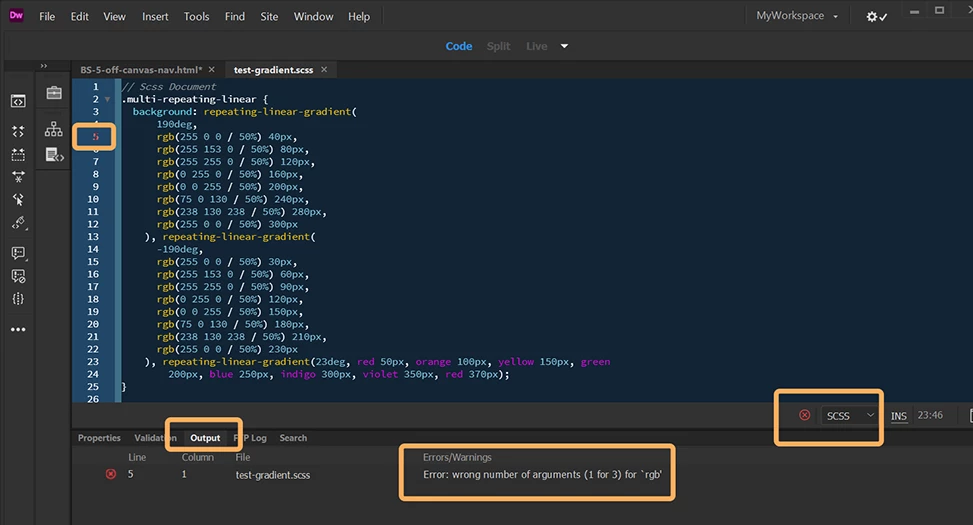
Task: Click the Apply Comment icon
Action: [x=19, y=253]
